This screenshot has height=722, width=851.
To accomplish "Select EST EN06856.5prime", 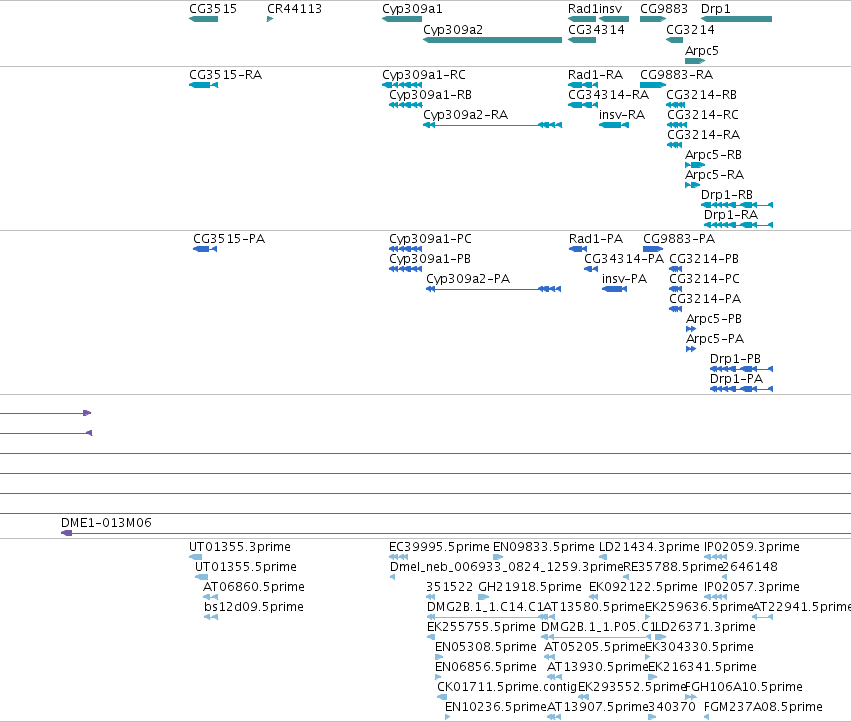I will click(x=486, y=667).
